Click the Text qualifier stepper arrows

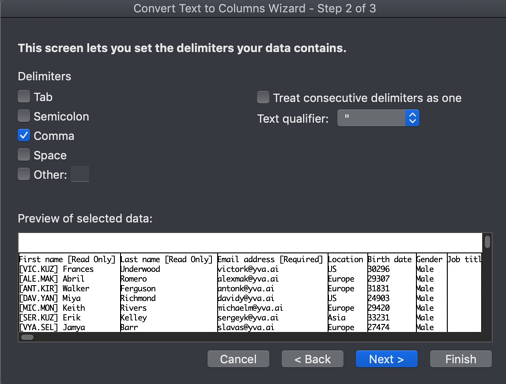(412, 118)
